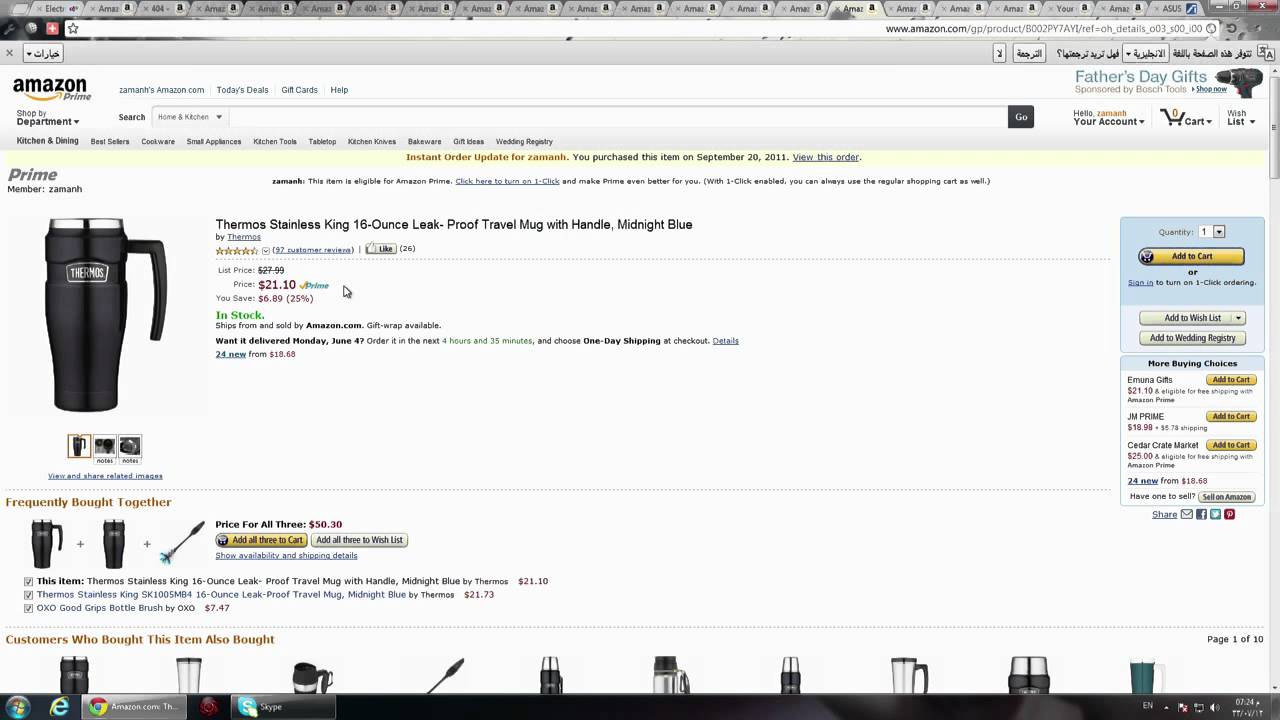1280x720 pixels.
Task: Open the Chrome wrench settings menu
Action: point(10,28)
